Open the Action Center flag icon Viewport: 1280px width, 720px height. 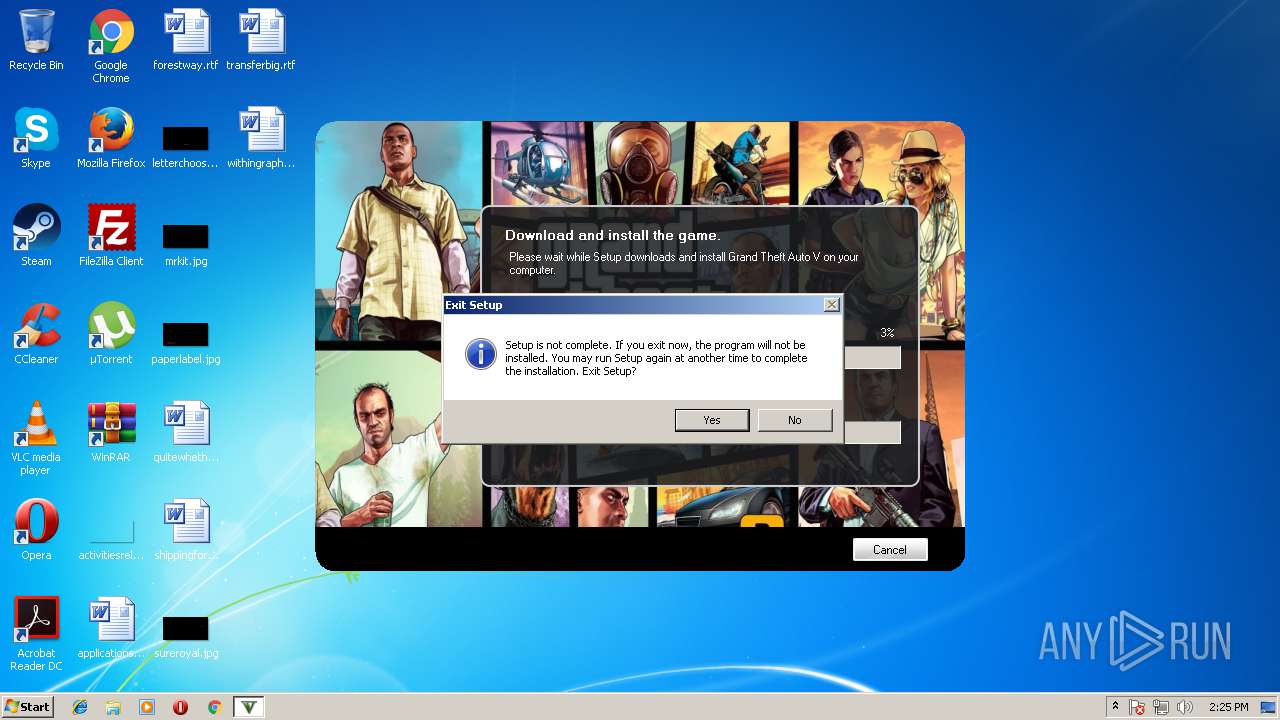pyautogui.click(x=1138, y=707)
